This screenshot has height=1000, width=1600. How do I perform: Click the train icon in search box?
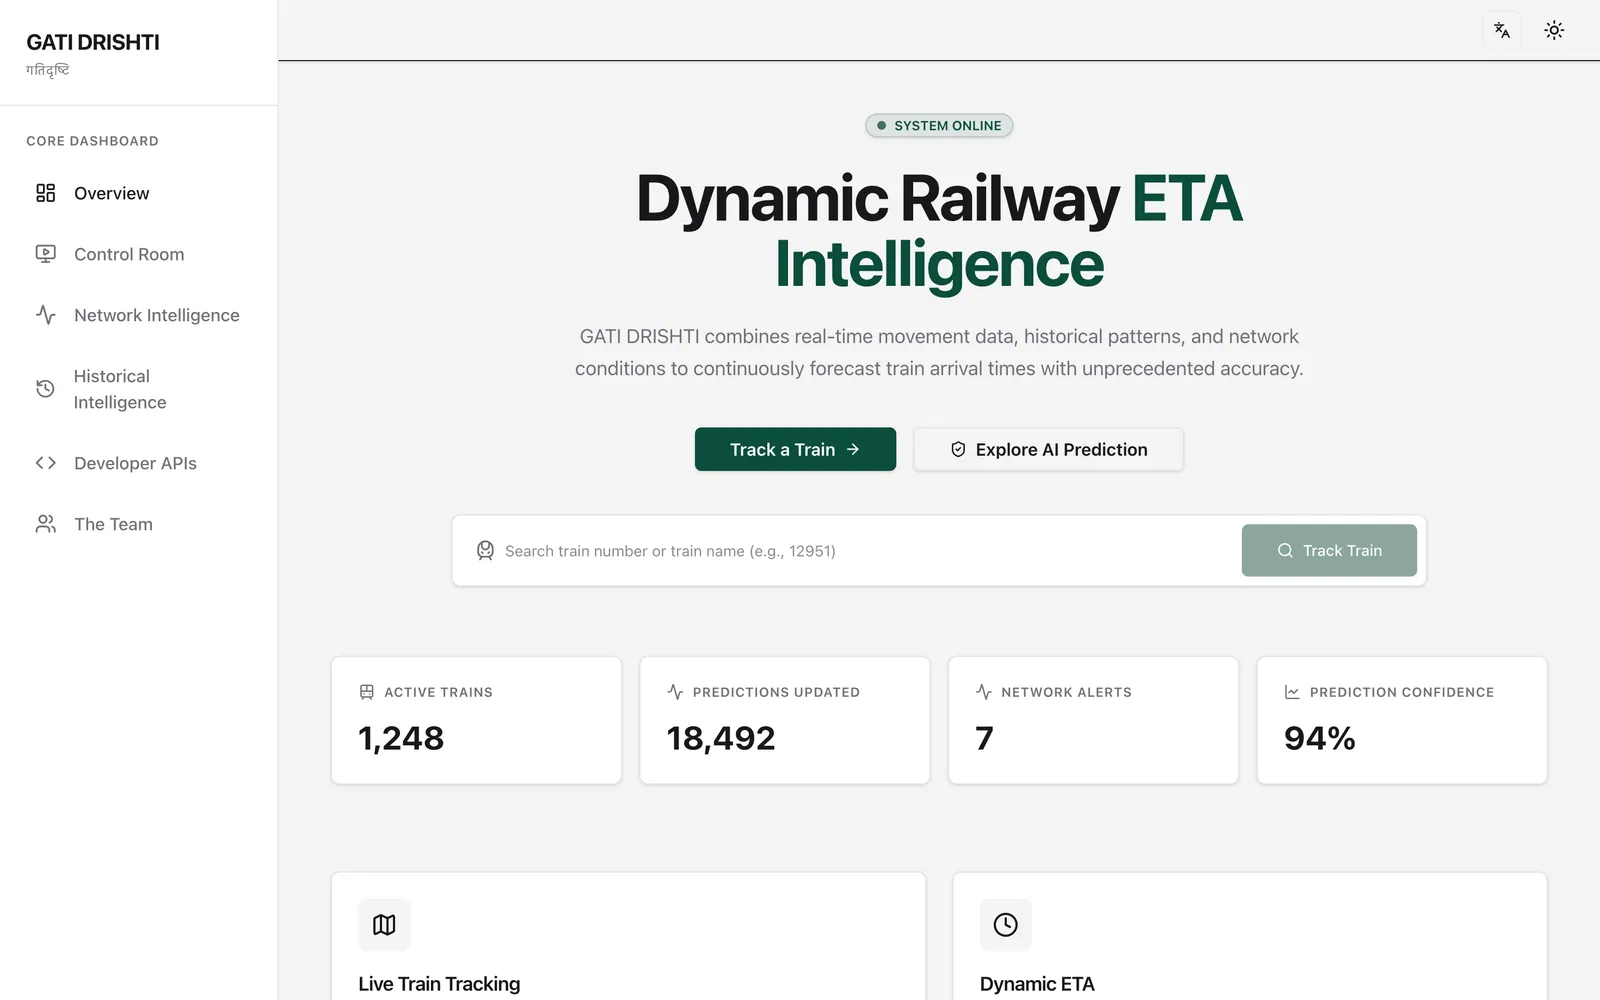click(485, 551)
